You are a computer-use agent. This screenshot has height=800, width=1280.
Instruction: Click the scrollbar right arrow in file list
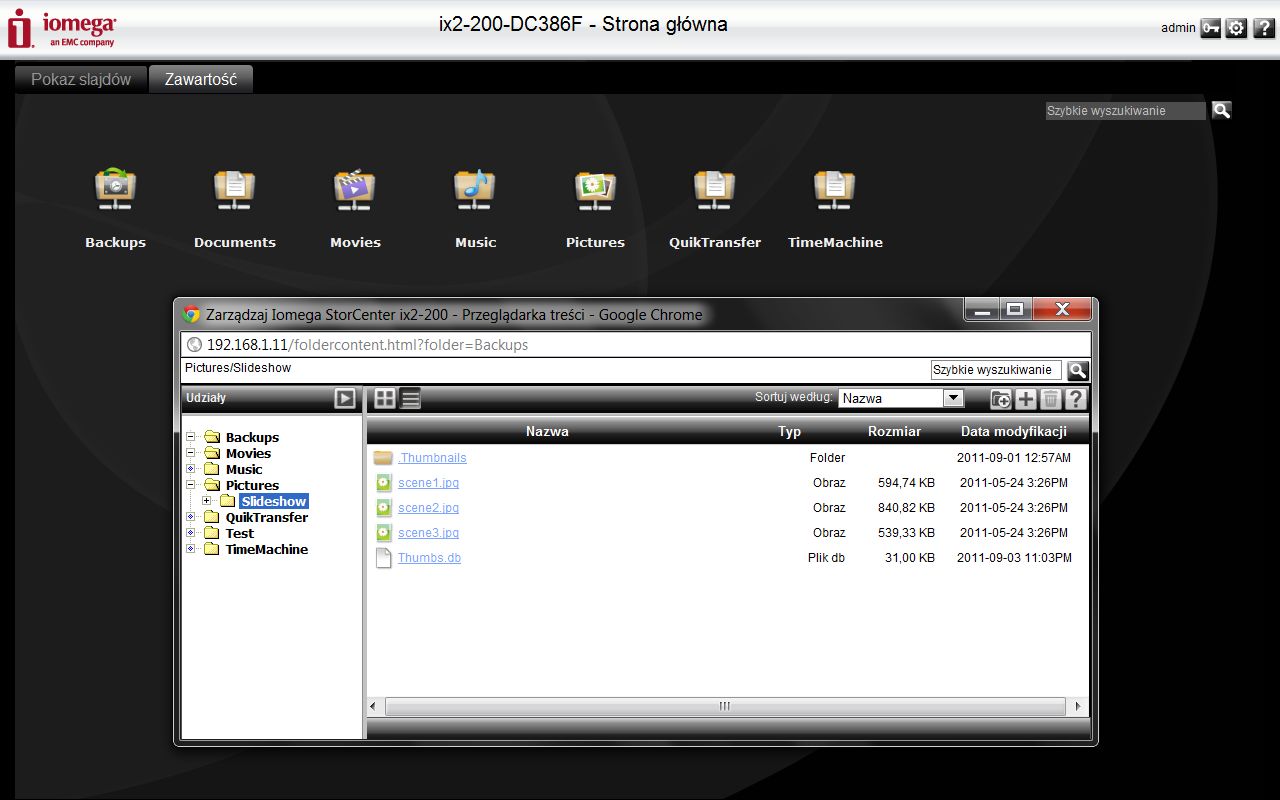[x=1078, y=706]
